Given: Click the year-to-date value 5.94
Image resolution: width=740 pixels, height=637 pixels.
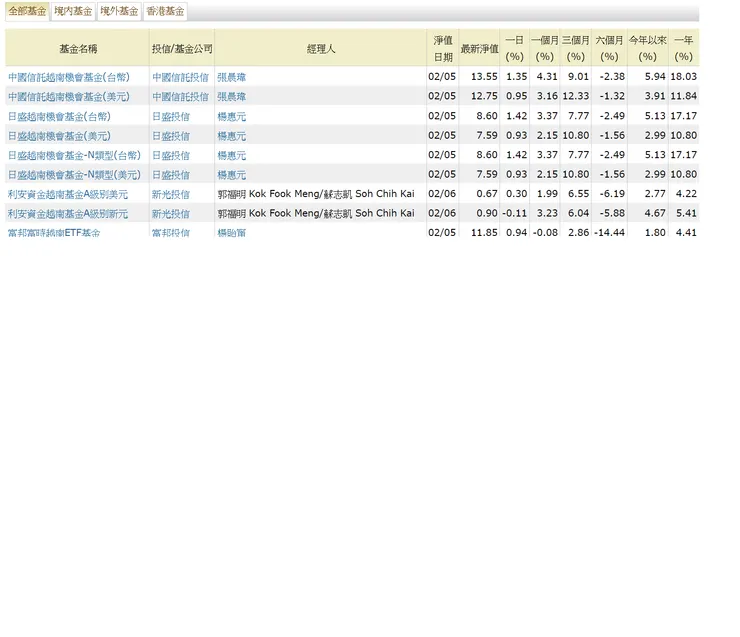Looking at the screenshot, I should (655, 76).
